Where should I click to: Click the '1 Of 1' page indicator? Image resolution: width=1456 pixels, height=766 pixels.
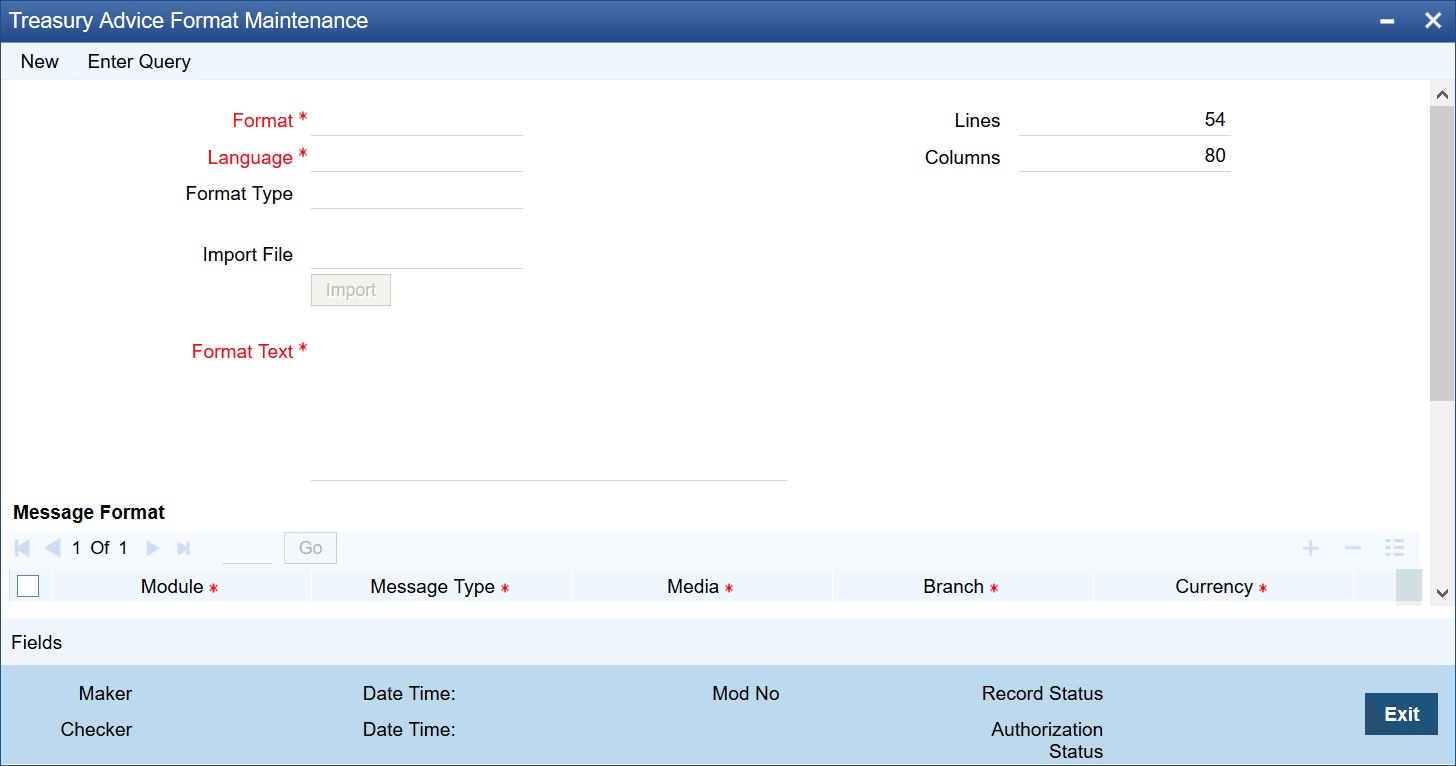tap(100, 548)
